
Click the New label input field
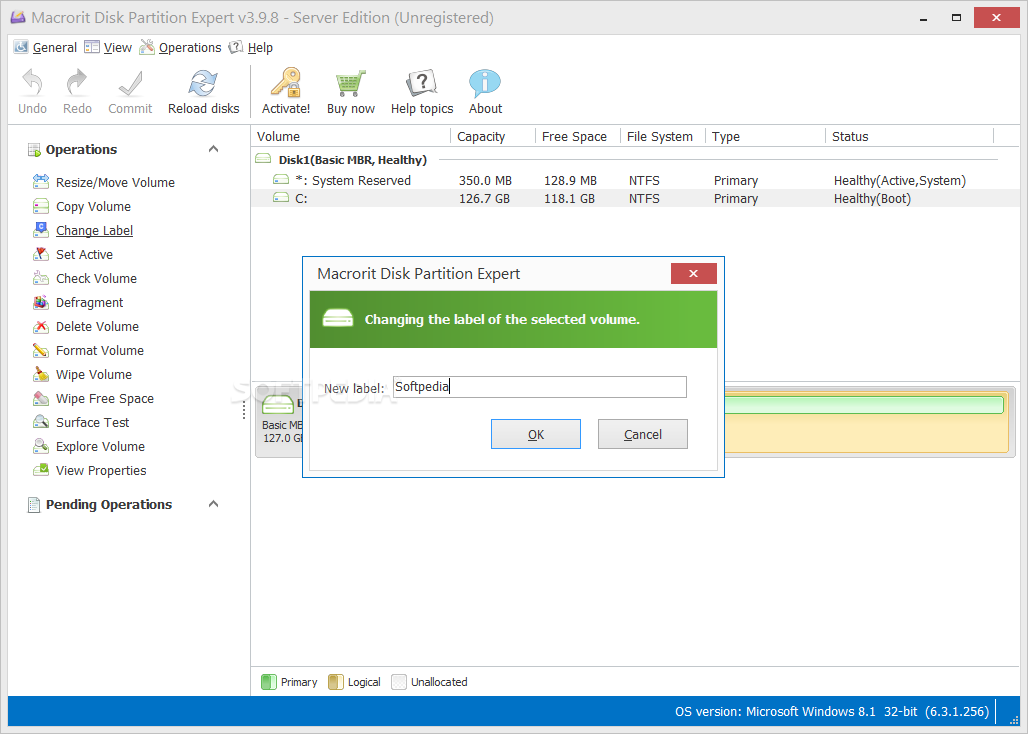(540, 387)
